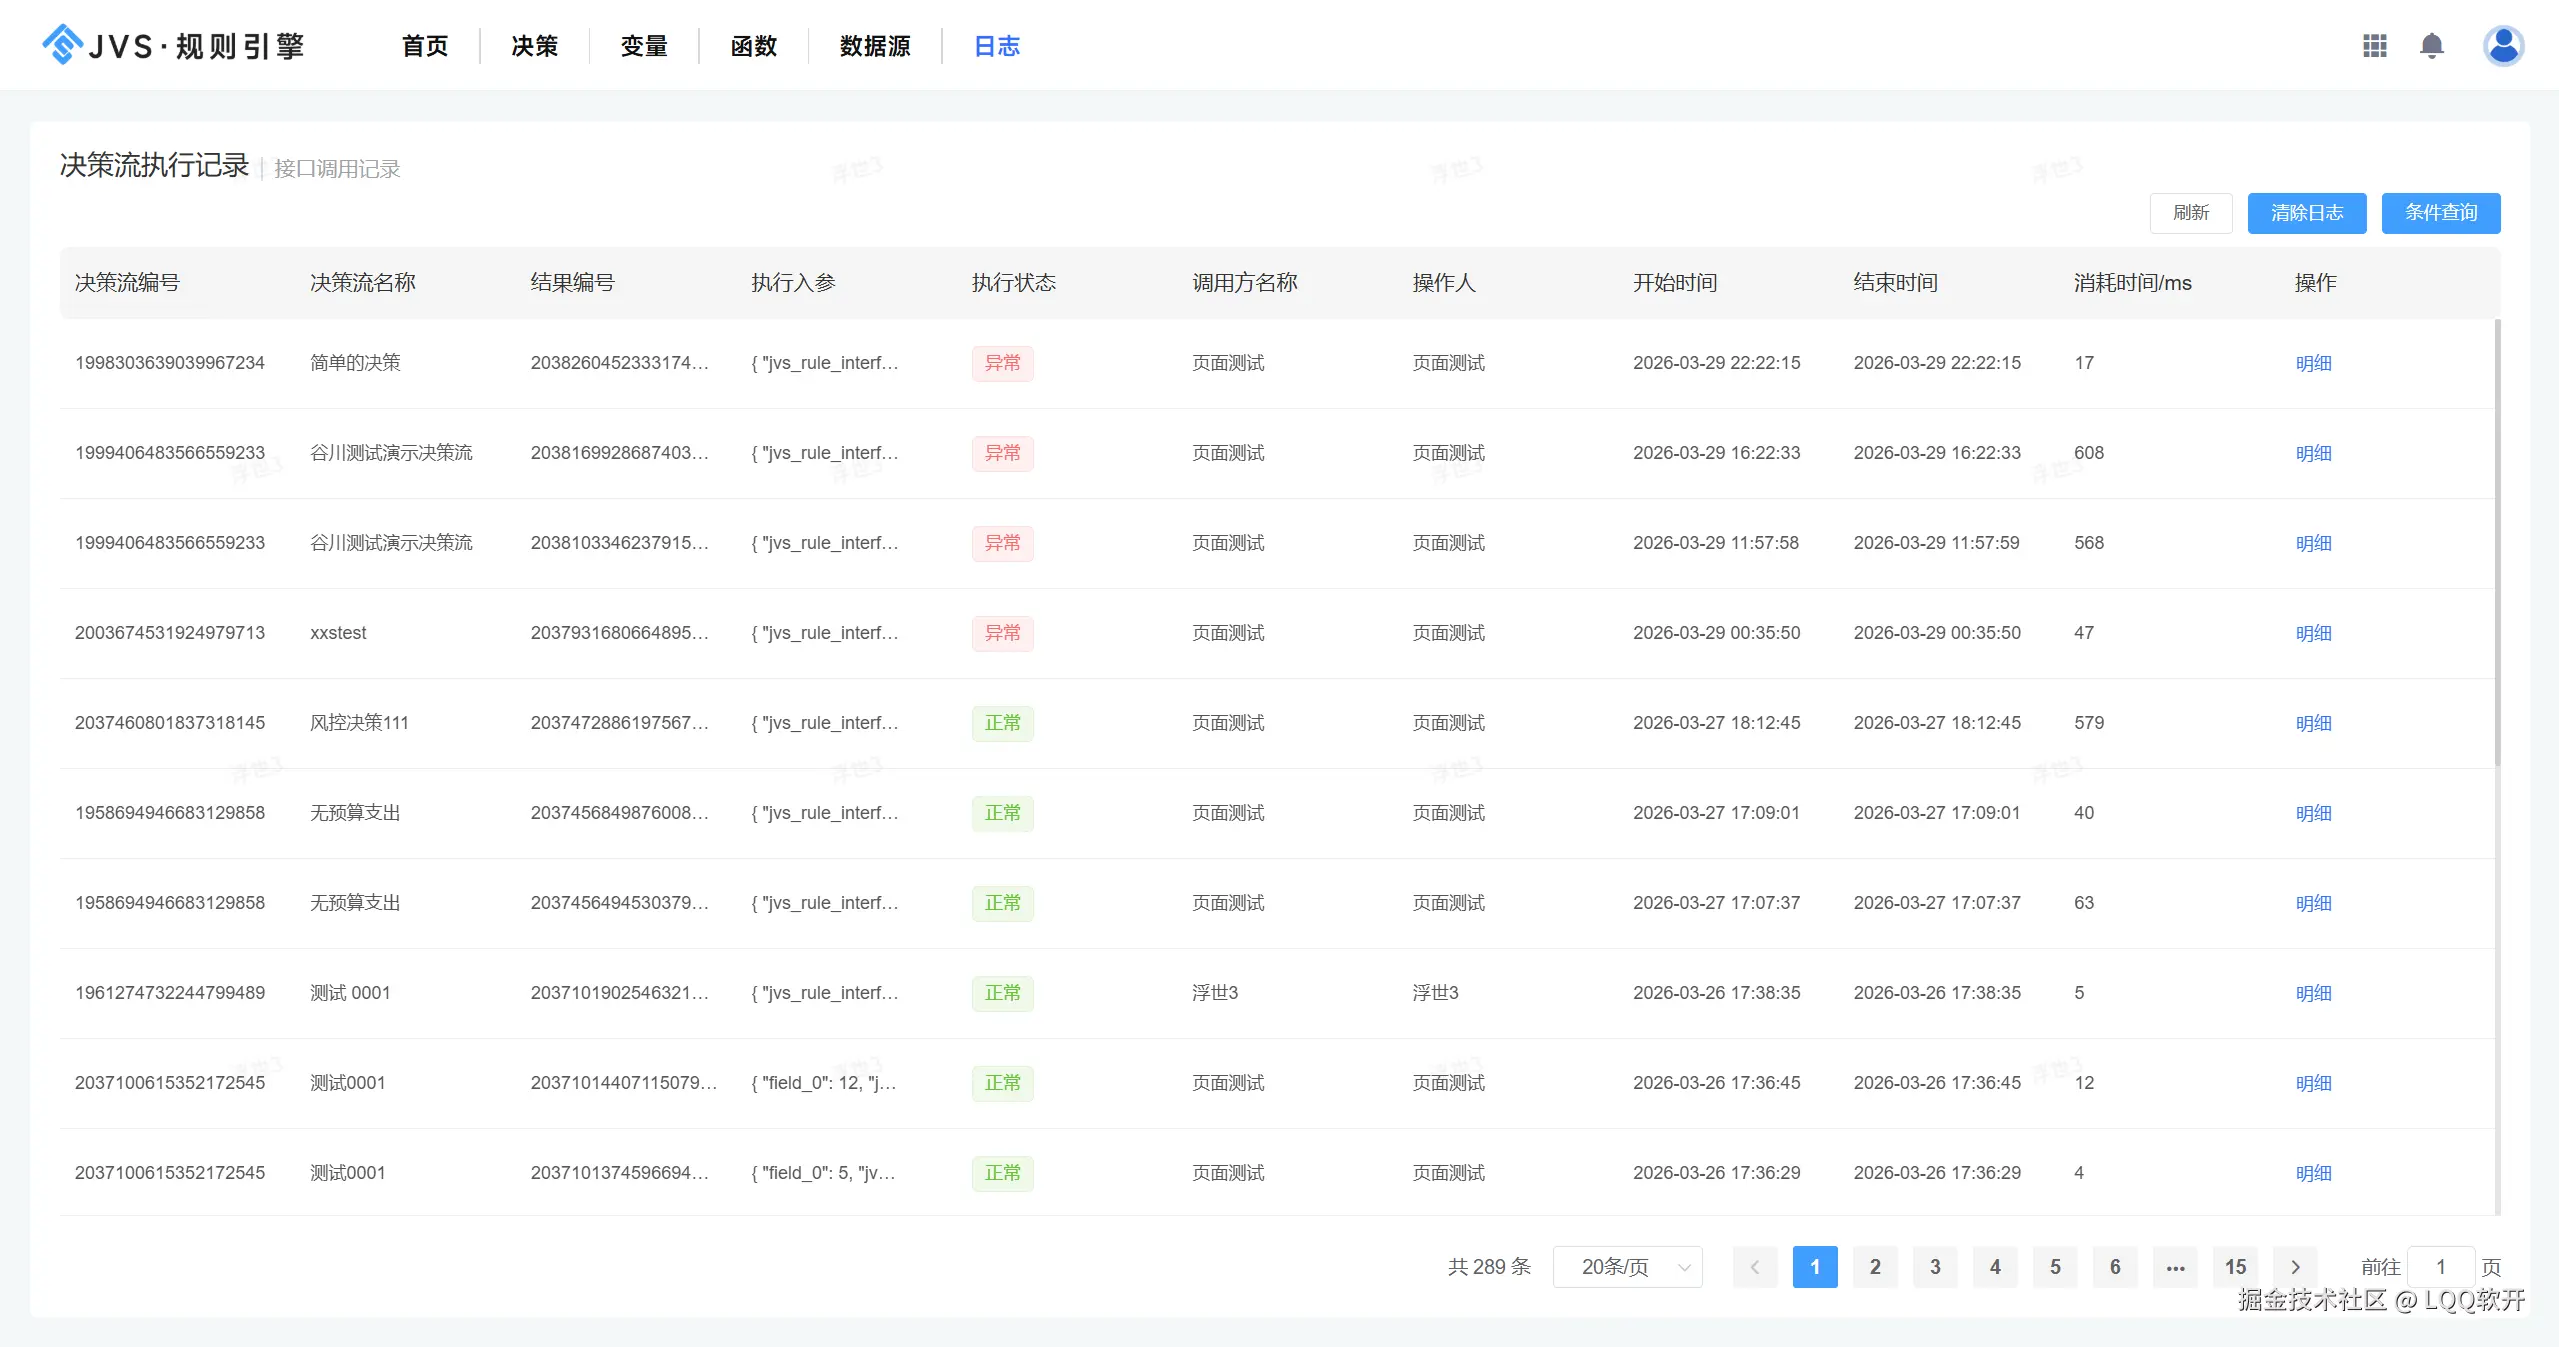This screenshot has height=1347, width=2559.
Task: Click the user avatar icon
Action: point(2502,46)
